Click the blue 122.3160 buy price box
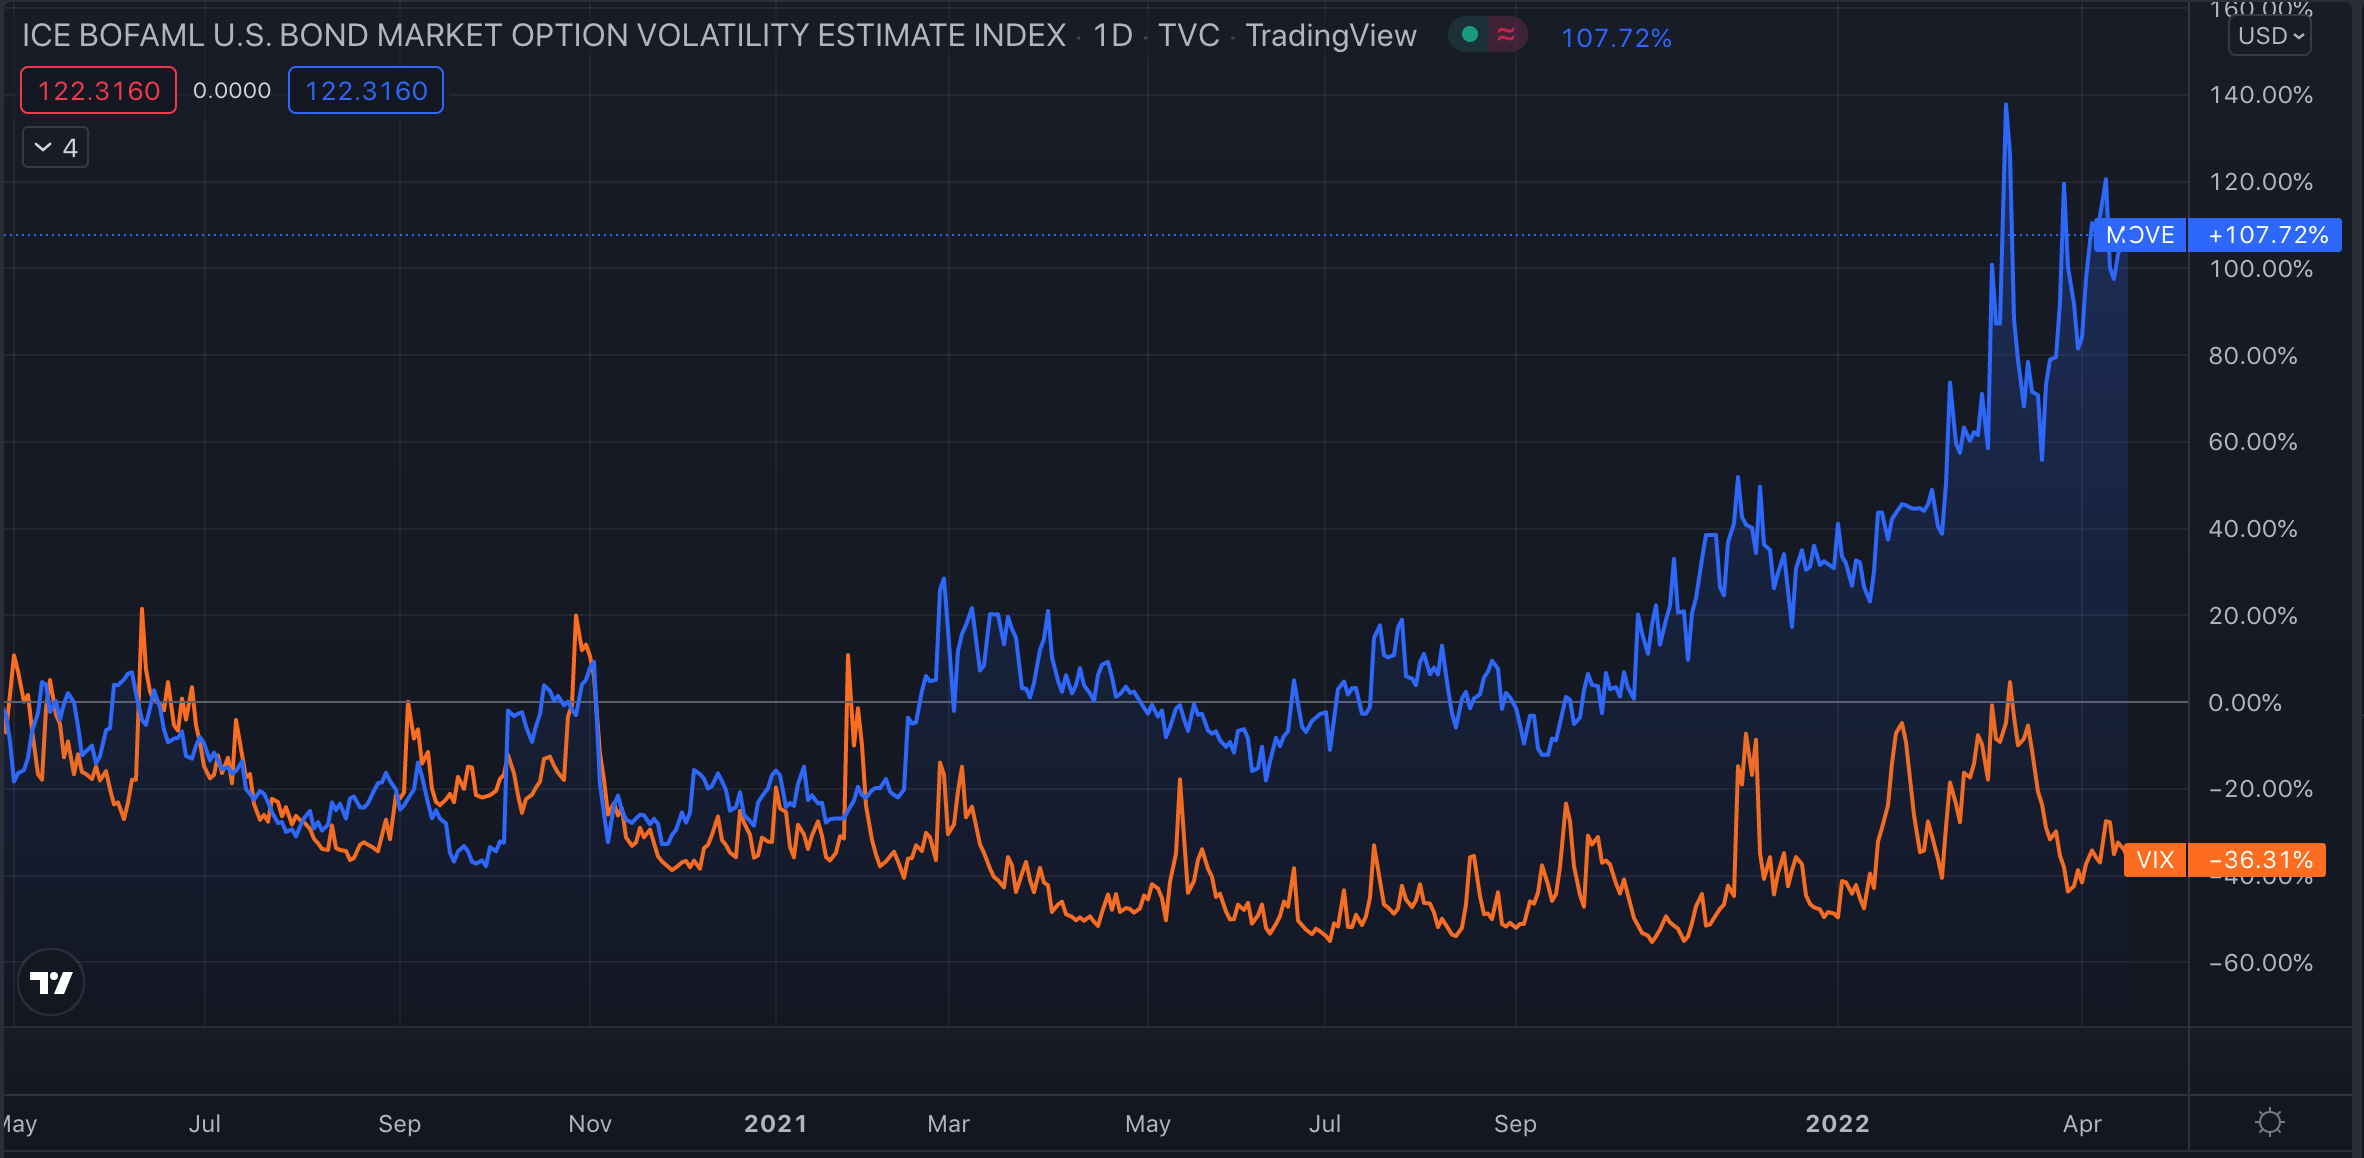 366,91
